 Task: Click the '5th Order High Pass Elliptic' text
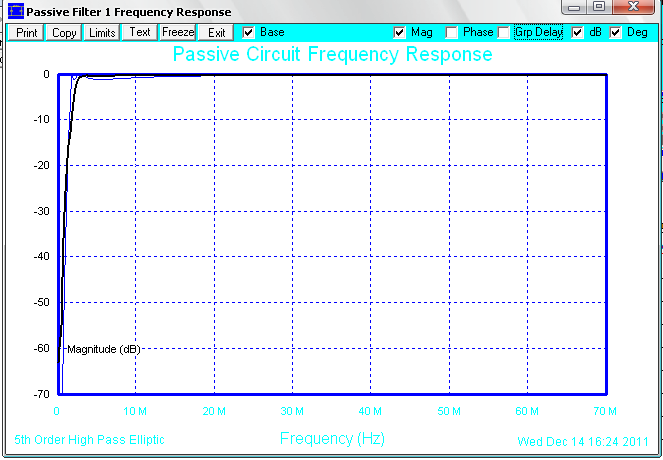(x=89, y=440)
